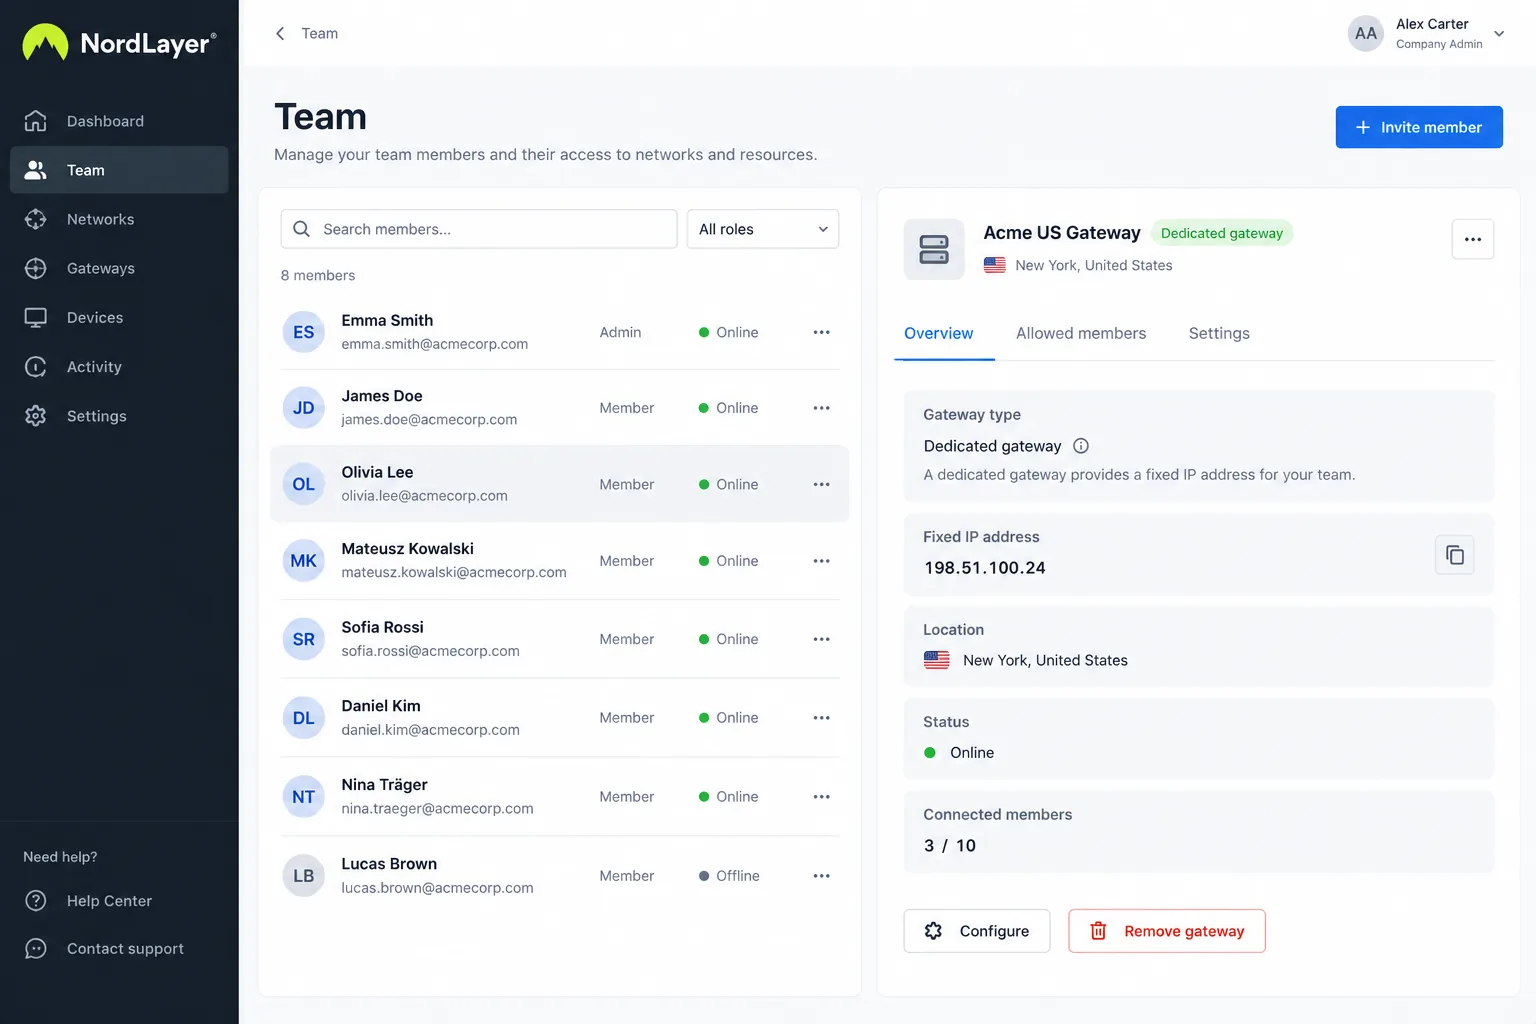Open the All roles dropdown

(763, 229)
